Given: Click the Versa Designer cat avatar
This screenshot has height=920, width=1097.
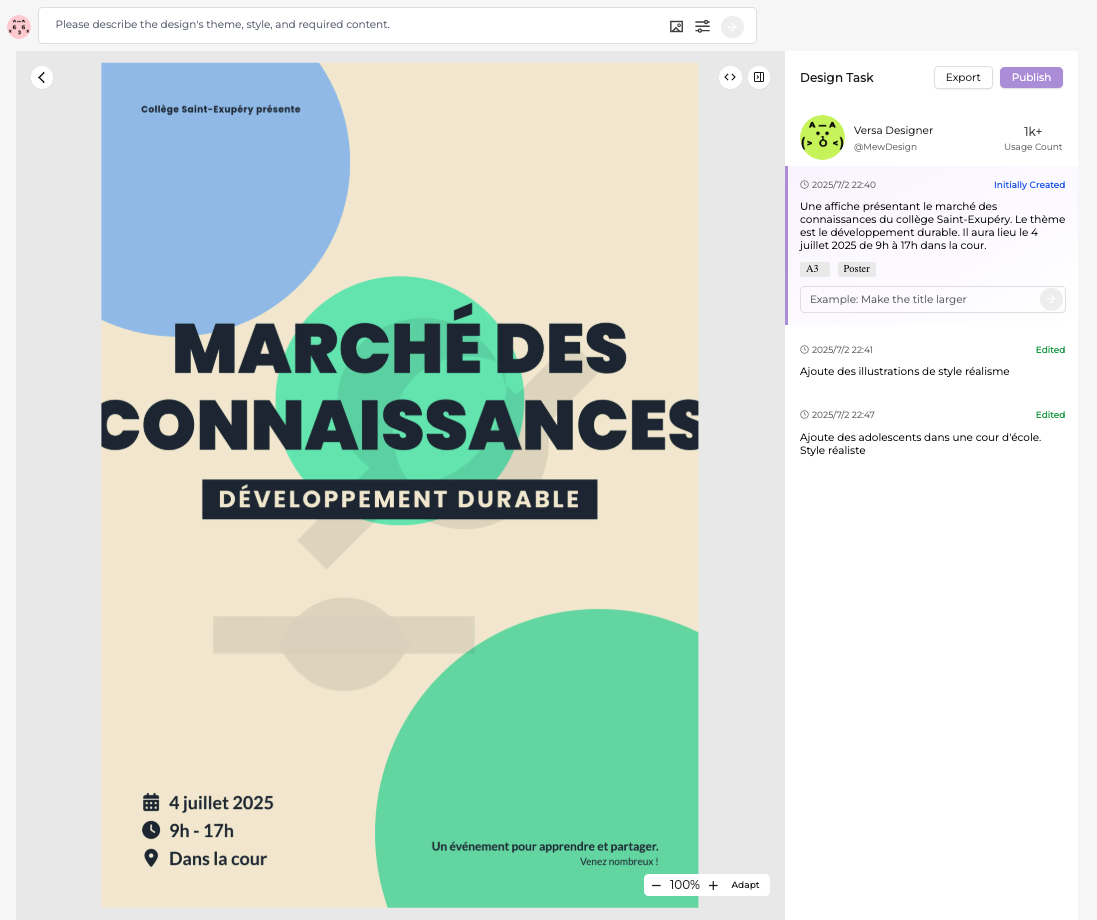Looking at the screenshot, I should [x=822, y=138].
